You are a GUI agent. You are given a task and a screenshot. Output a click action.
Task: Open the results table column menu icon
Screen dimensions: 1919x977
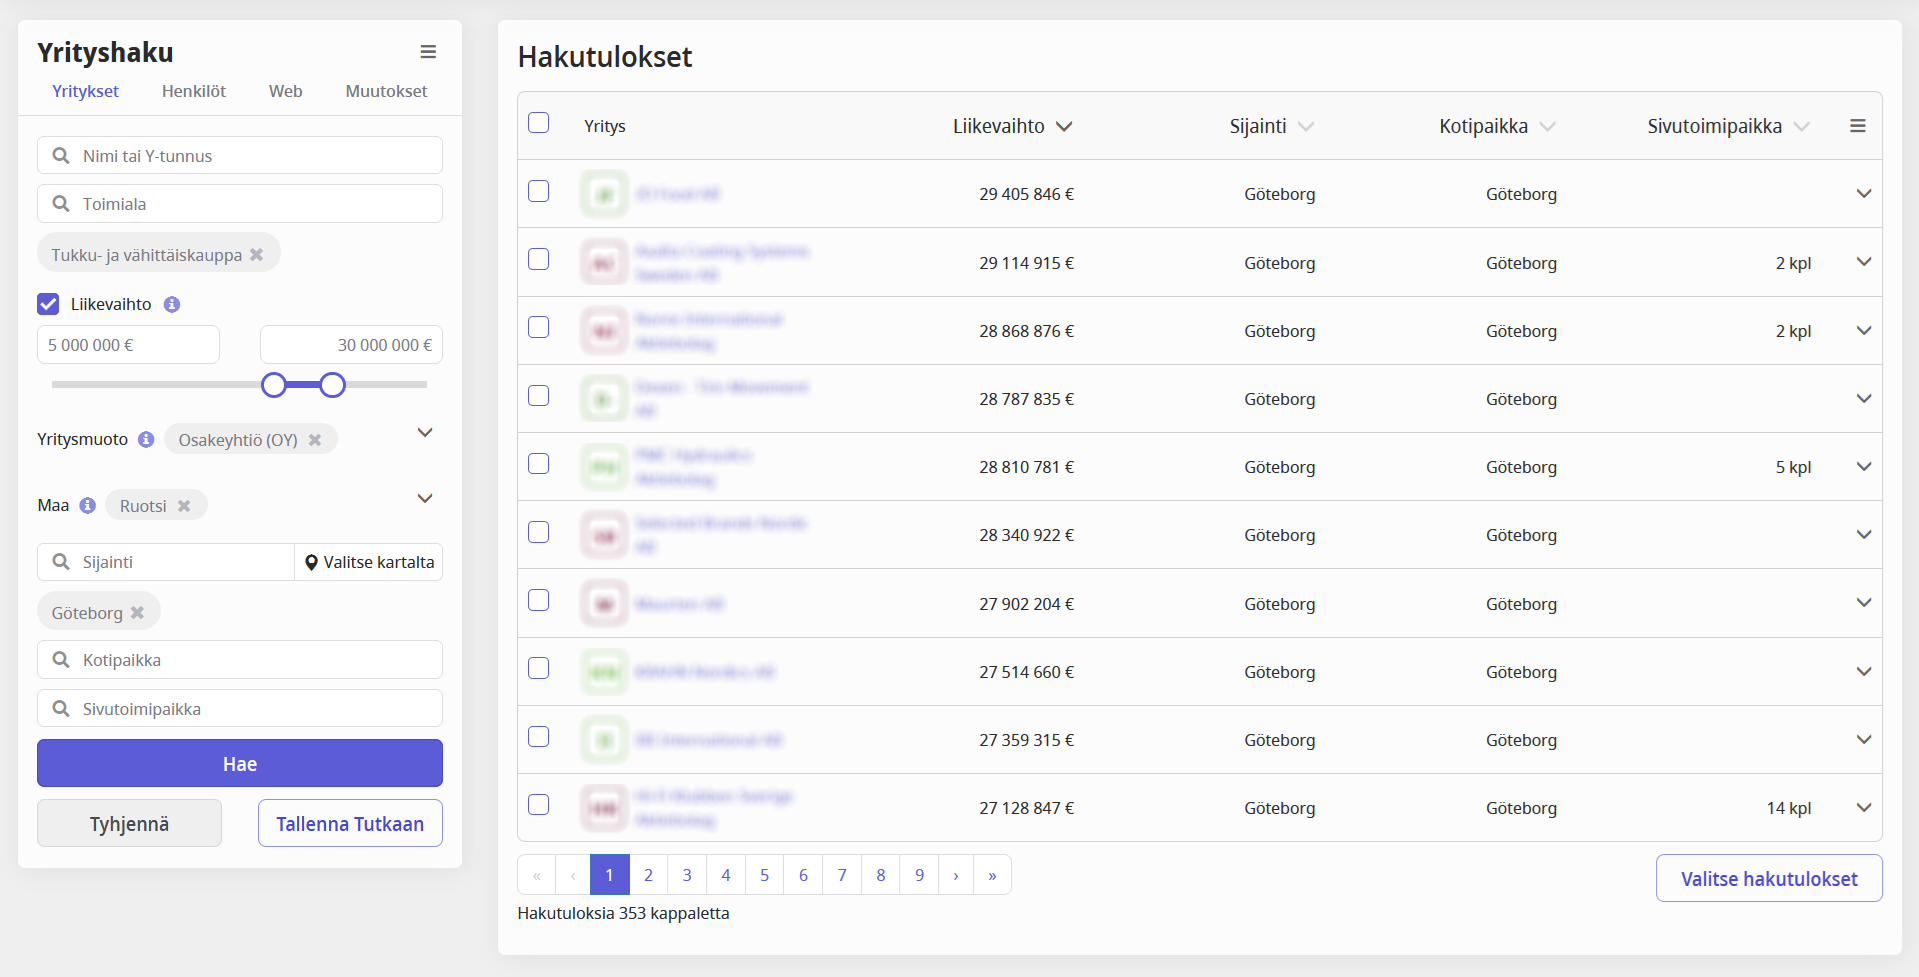(x=1858, y=126)
